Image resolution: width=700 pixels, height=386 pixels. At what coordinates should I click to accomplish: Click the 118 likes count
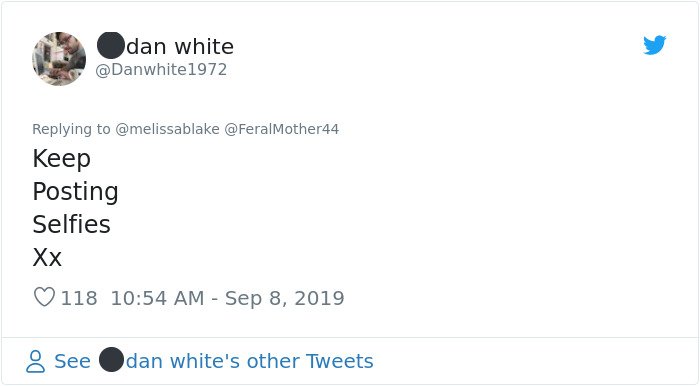point(79,298)
